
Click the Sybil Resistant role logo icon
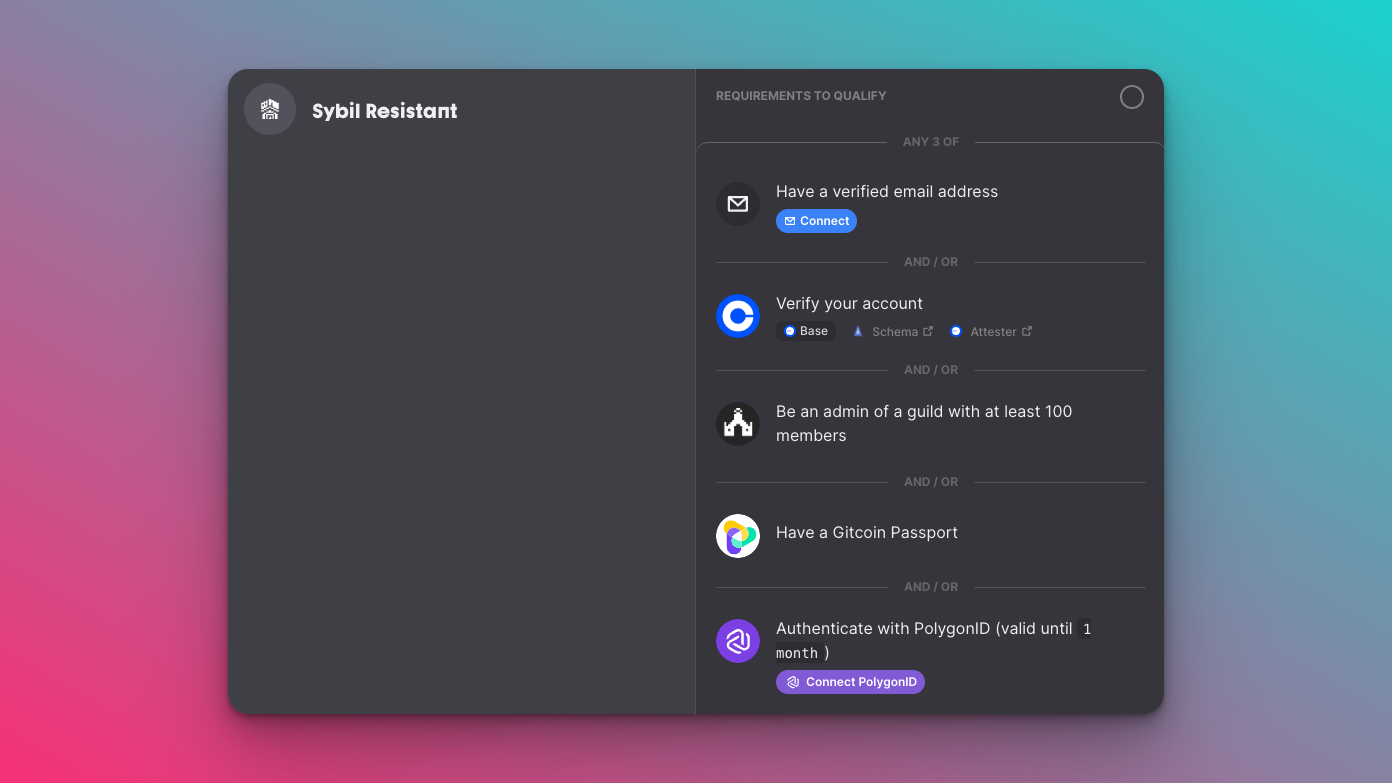click(x=270, y=109)
